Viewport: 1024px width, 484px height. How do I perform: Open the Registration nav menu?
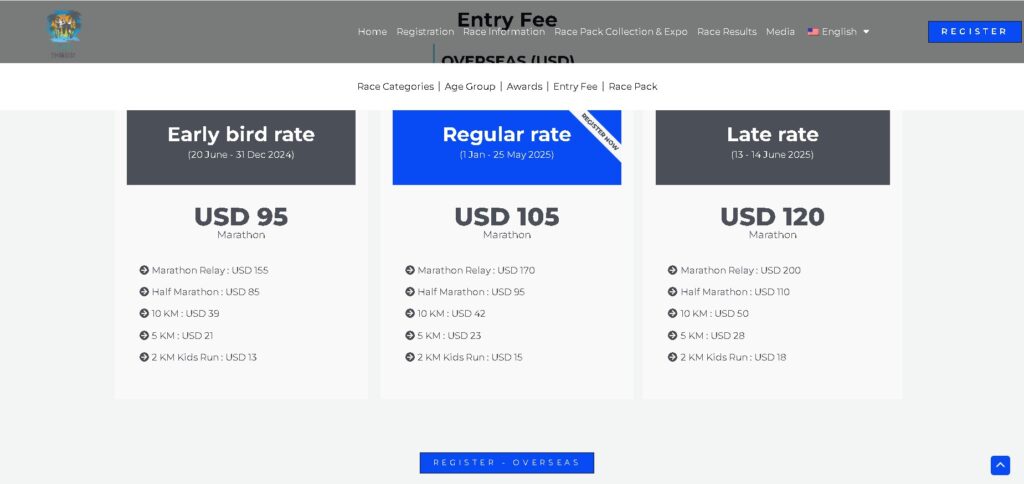[x=425, y=31]
